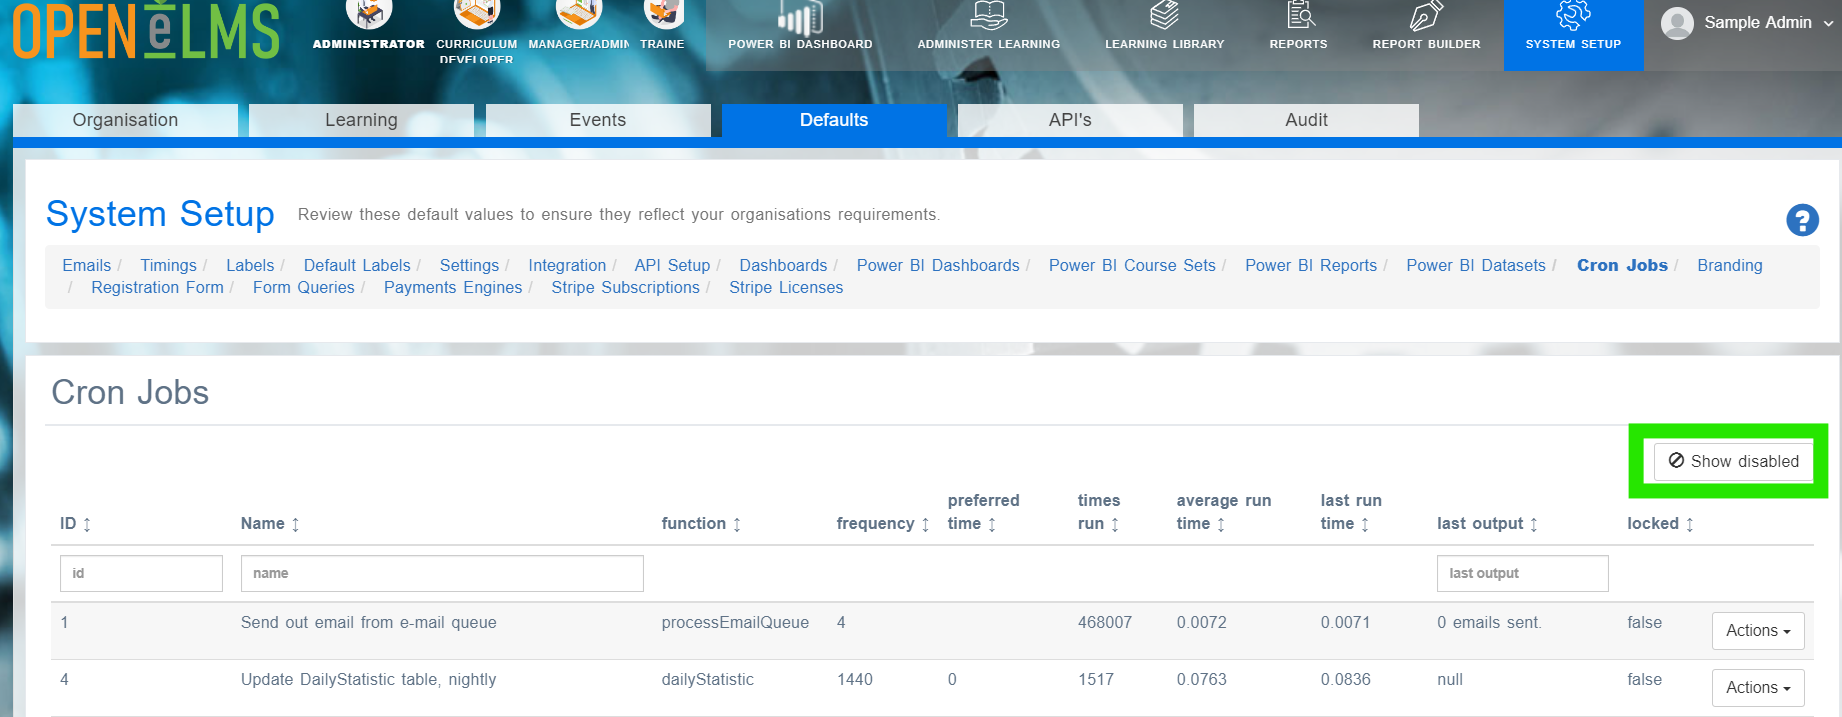
Task: Sort the table by last output column
Action: (x=1487, y=524)
